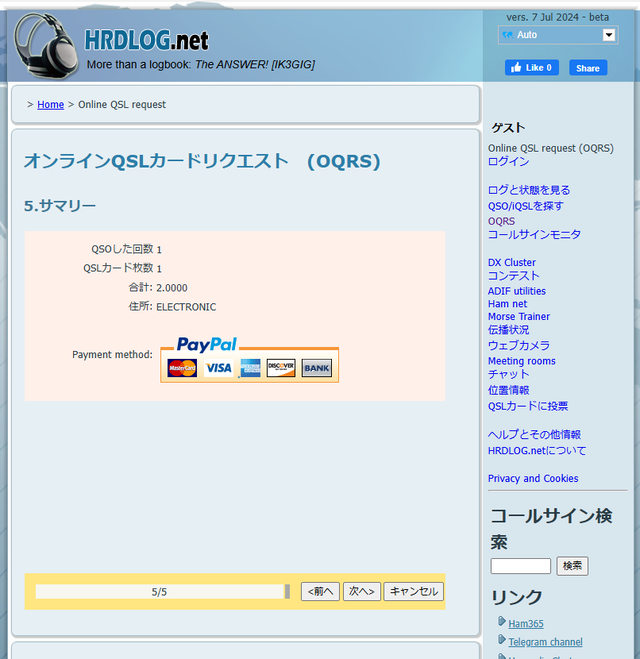Viewport: 640px width, 659px height.
Task: Click the arrow icon beside Ham365
Action: 501,621
